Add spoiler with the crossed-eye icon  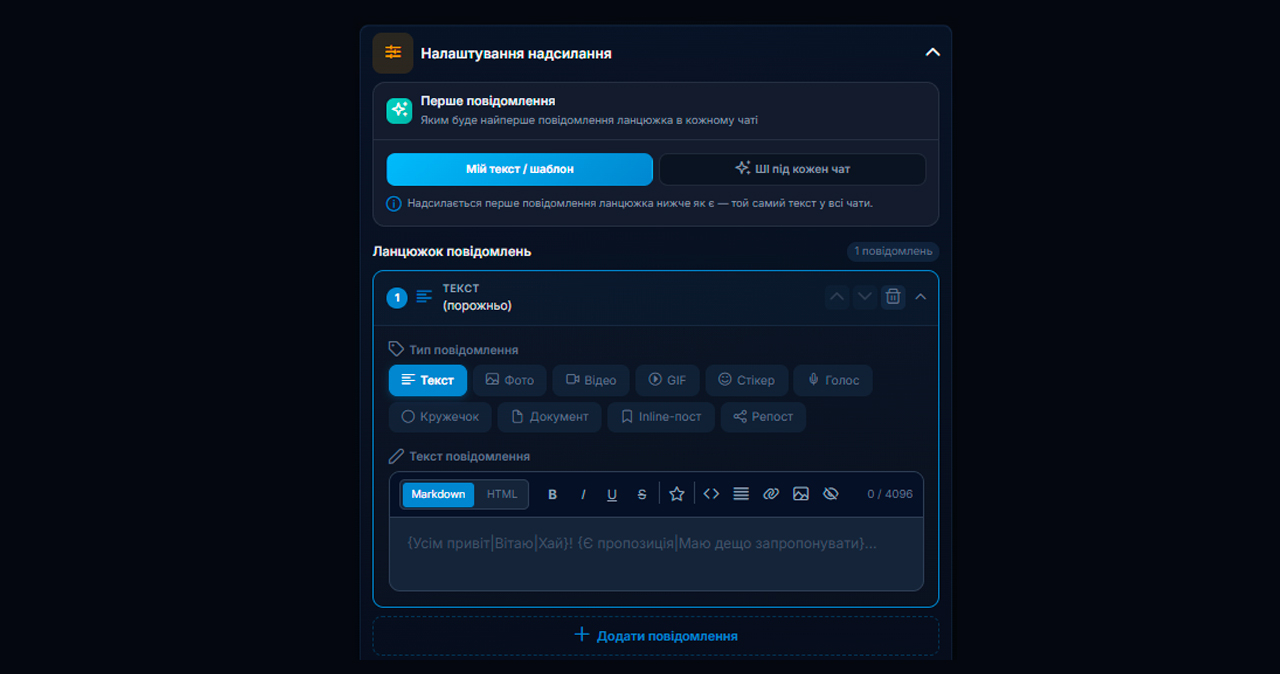830,494
